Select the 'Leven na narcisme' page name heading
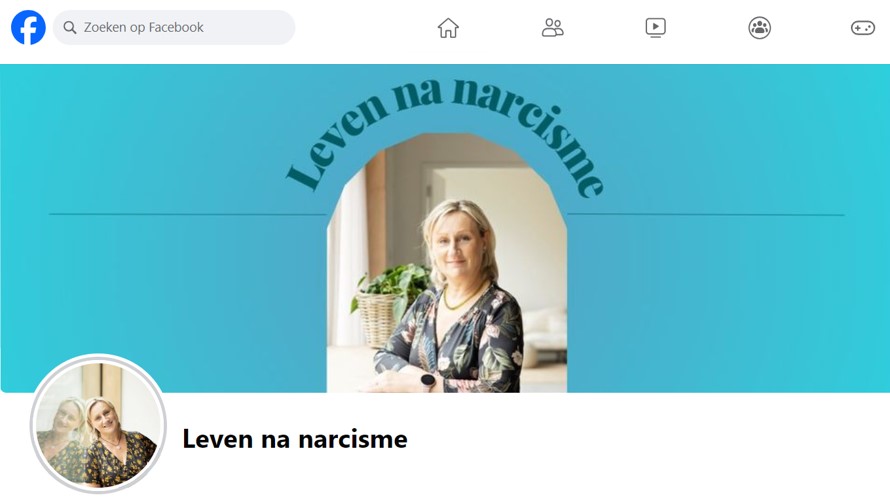Image resolution: width=890 pixels, height=501 pixels. 295,439
